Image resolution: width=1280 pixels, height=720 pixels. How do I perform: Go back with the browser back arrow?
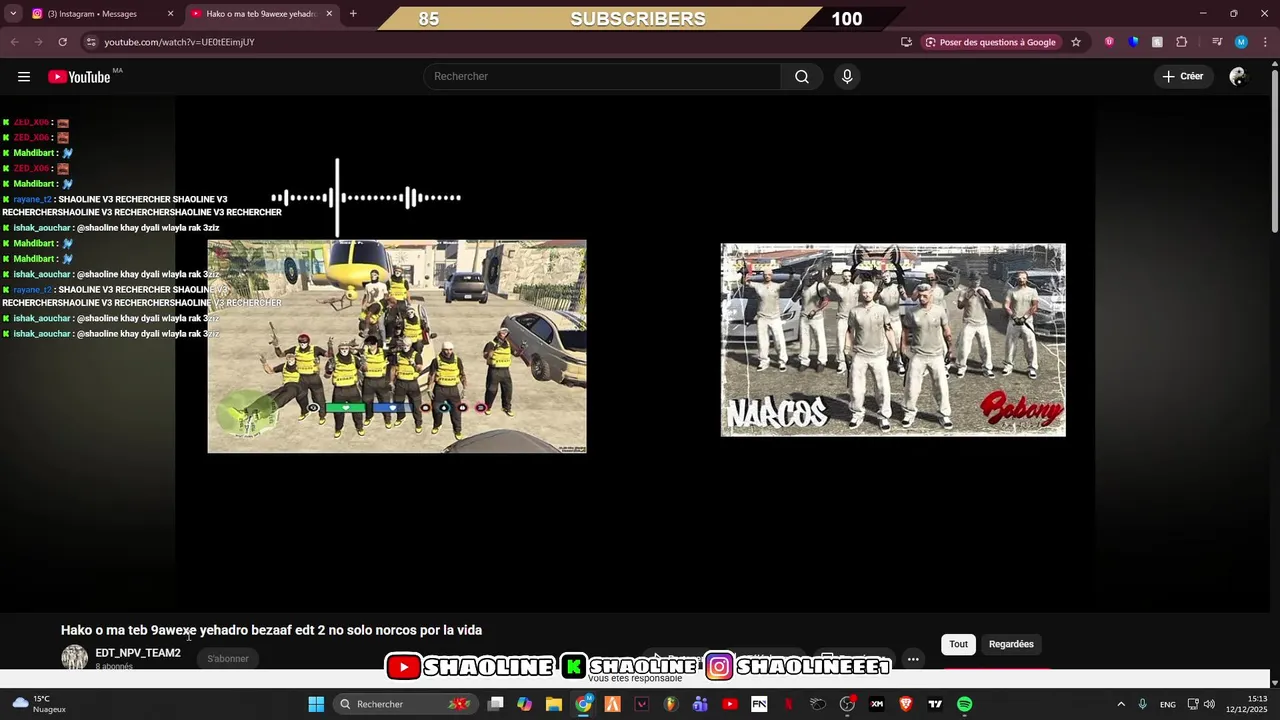[x=14, y=42]
